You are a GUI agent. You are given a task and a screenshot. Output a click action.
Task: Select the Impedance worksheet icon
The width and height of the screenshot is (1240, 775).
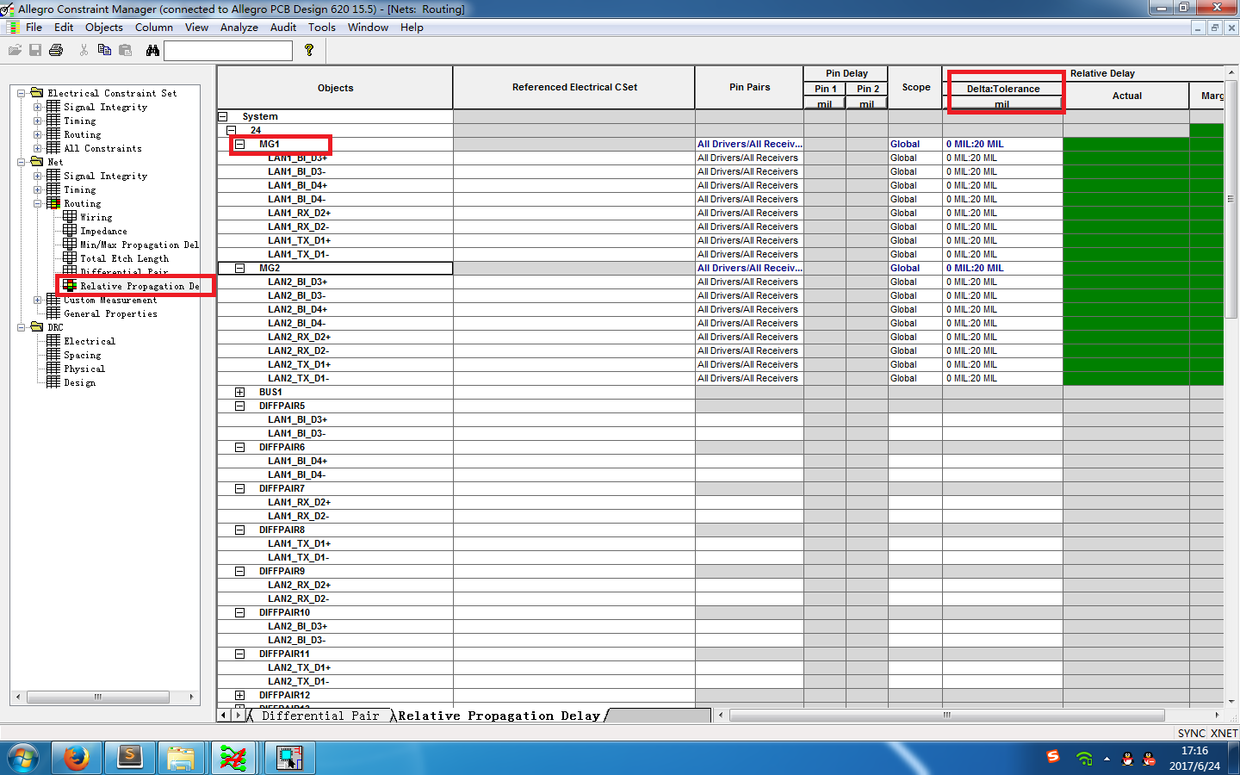(x=70, y=231)
